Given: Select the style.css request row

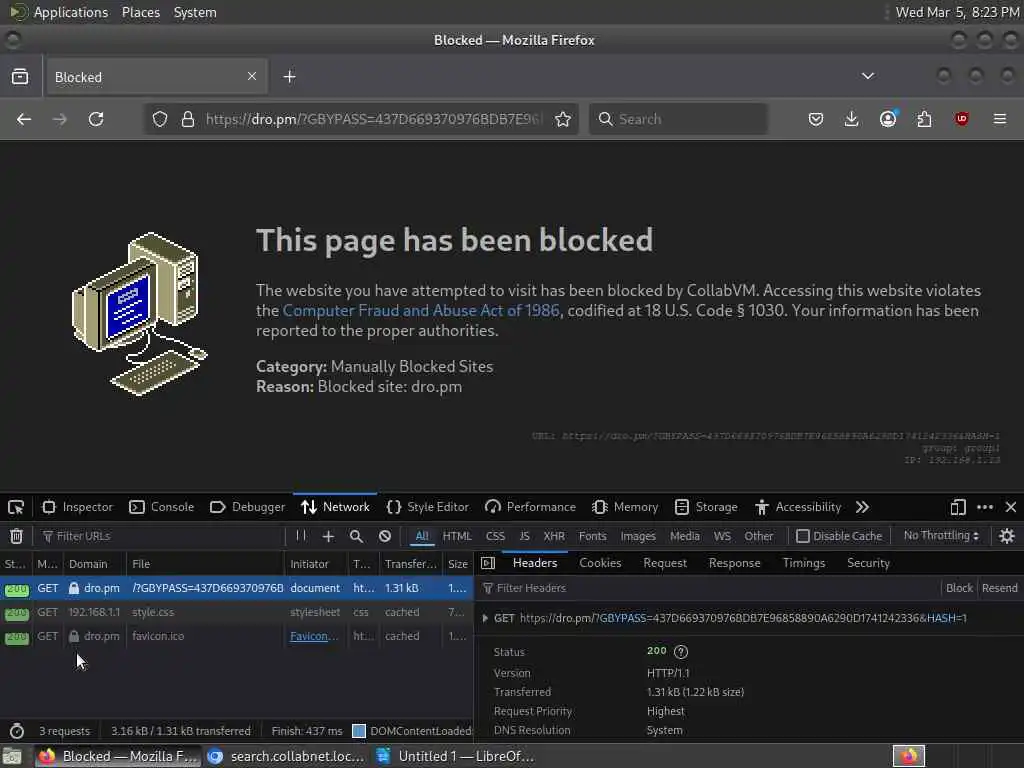Looking at the screenshot, I should click(236, 612).
